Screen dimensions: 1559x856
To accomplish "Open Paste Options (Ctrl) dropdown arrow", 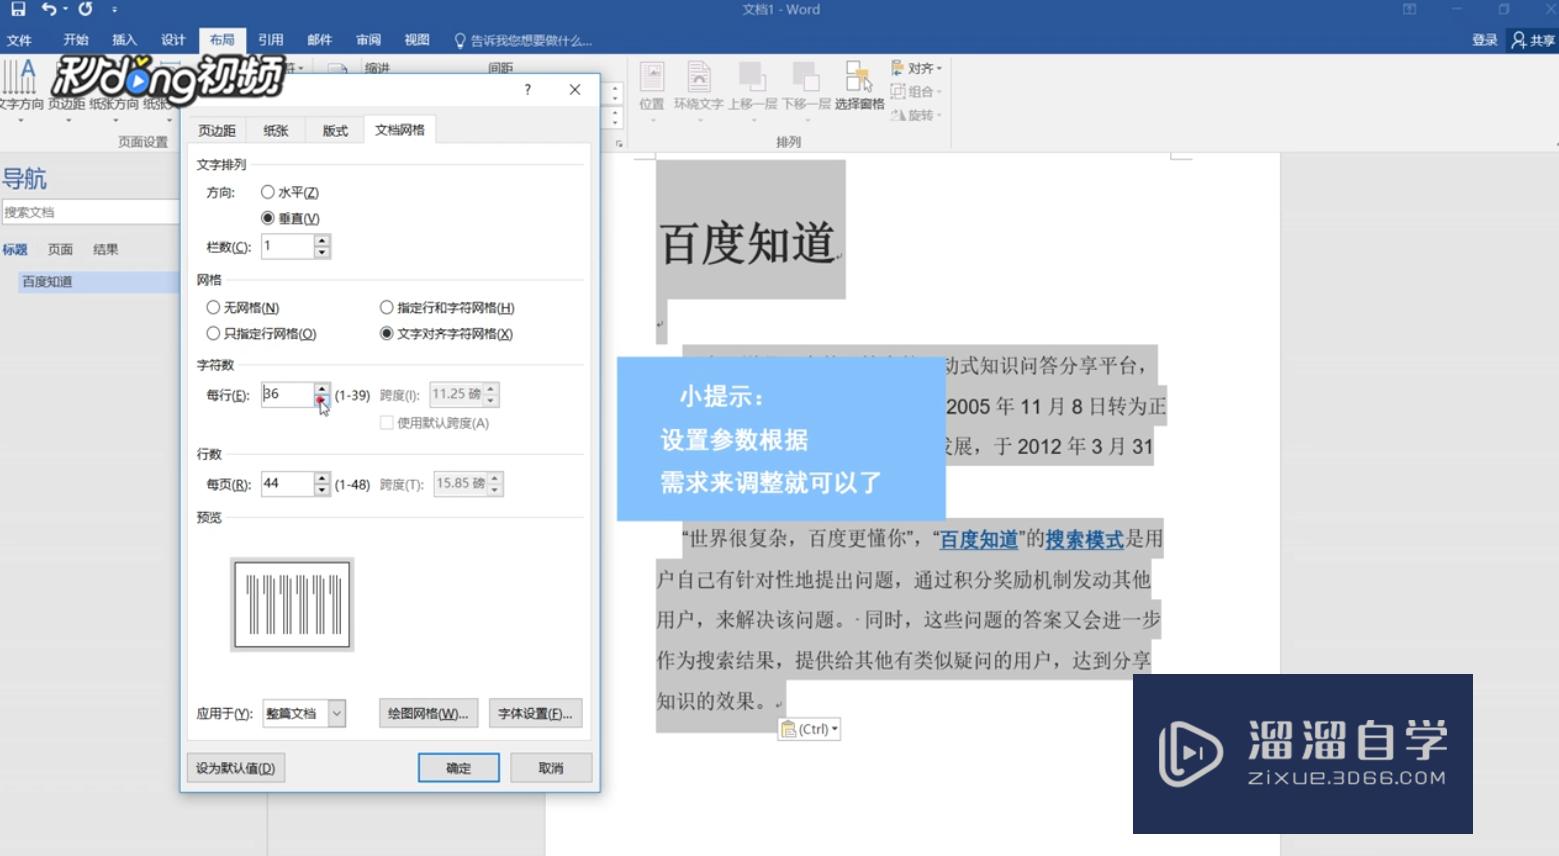I will point(835,729).
